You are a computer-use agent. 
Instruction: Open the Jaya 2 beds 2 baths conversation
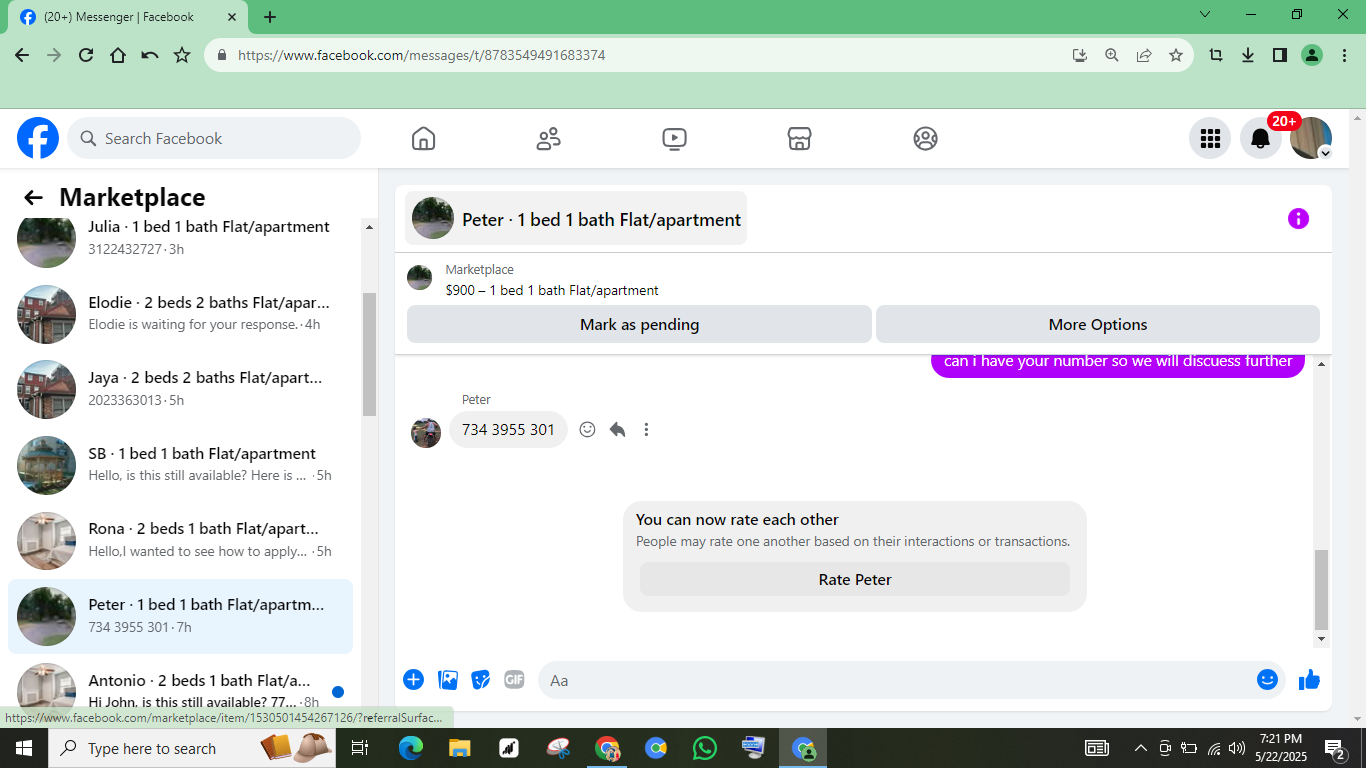click(x=180, y=389)
